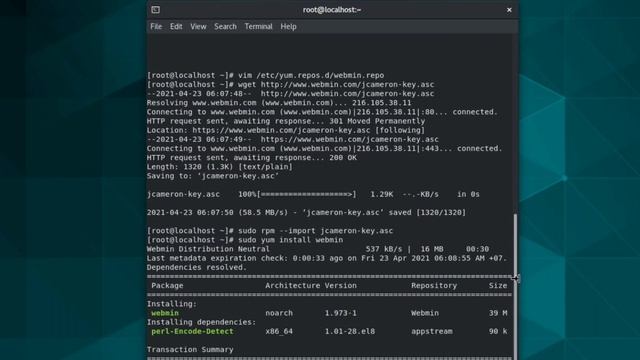Click the 'saved [1320/1320]' line

[x=306, y=213]
